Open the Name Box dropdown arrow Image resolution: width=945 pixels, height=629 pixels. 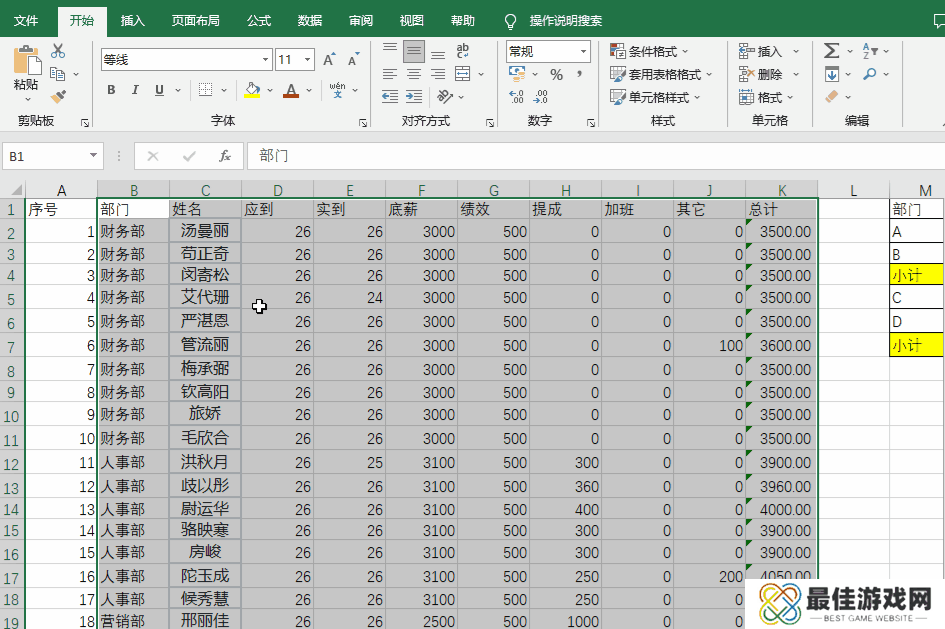(94, 156)
